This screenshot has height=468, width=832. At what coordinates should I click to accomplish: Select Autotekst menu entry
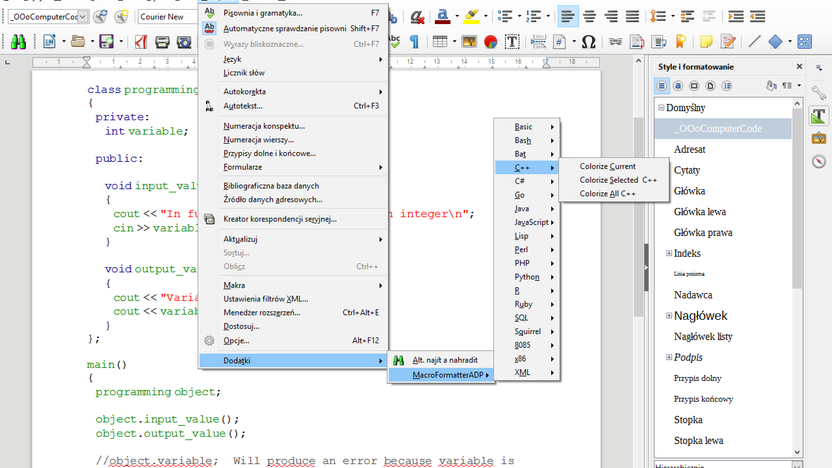pos(293,106)
